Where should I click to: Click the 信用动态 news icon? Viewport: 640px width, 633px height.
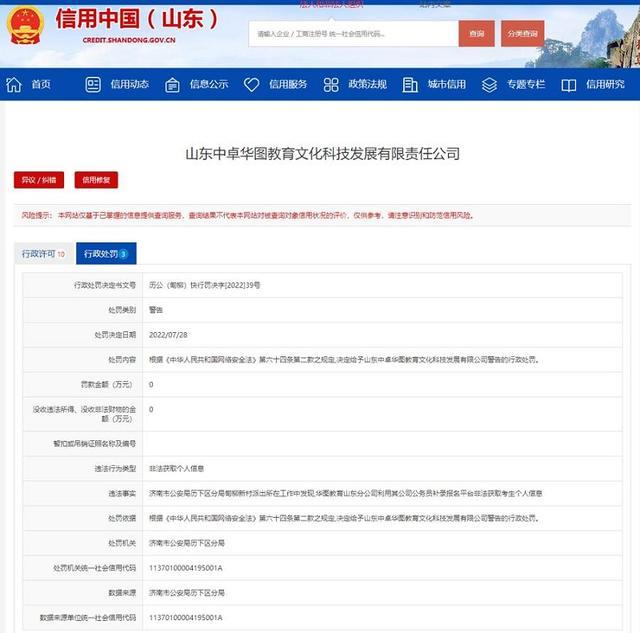(x=93, y=84)
